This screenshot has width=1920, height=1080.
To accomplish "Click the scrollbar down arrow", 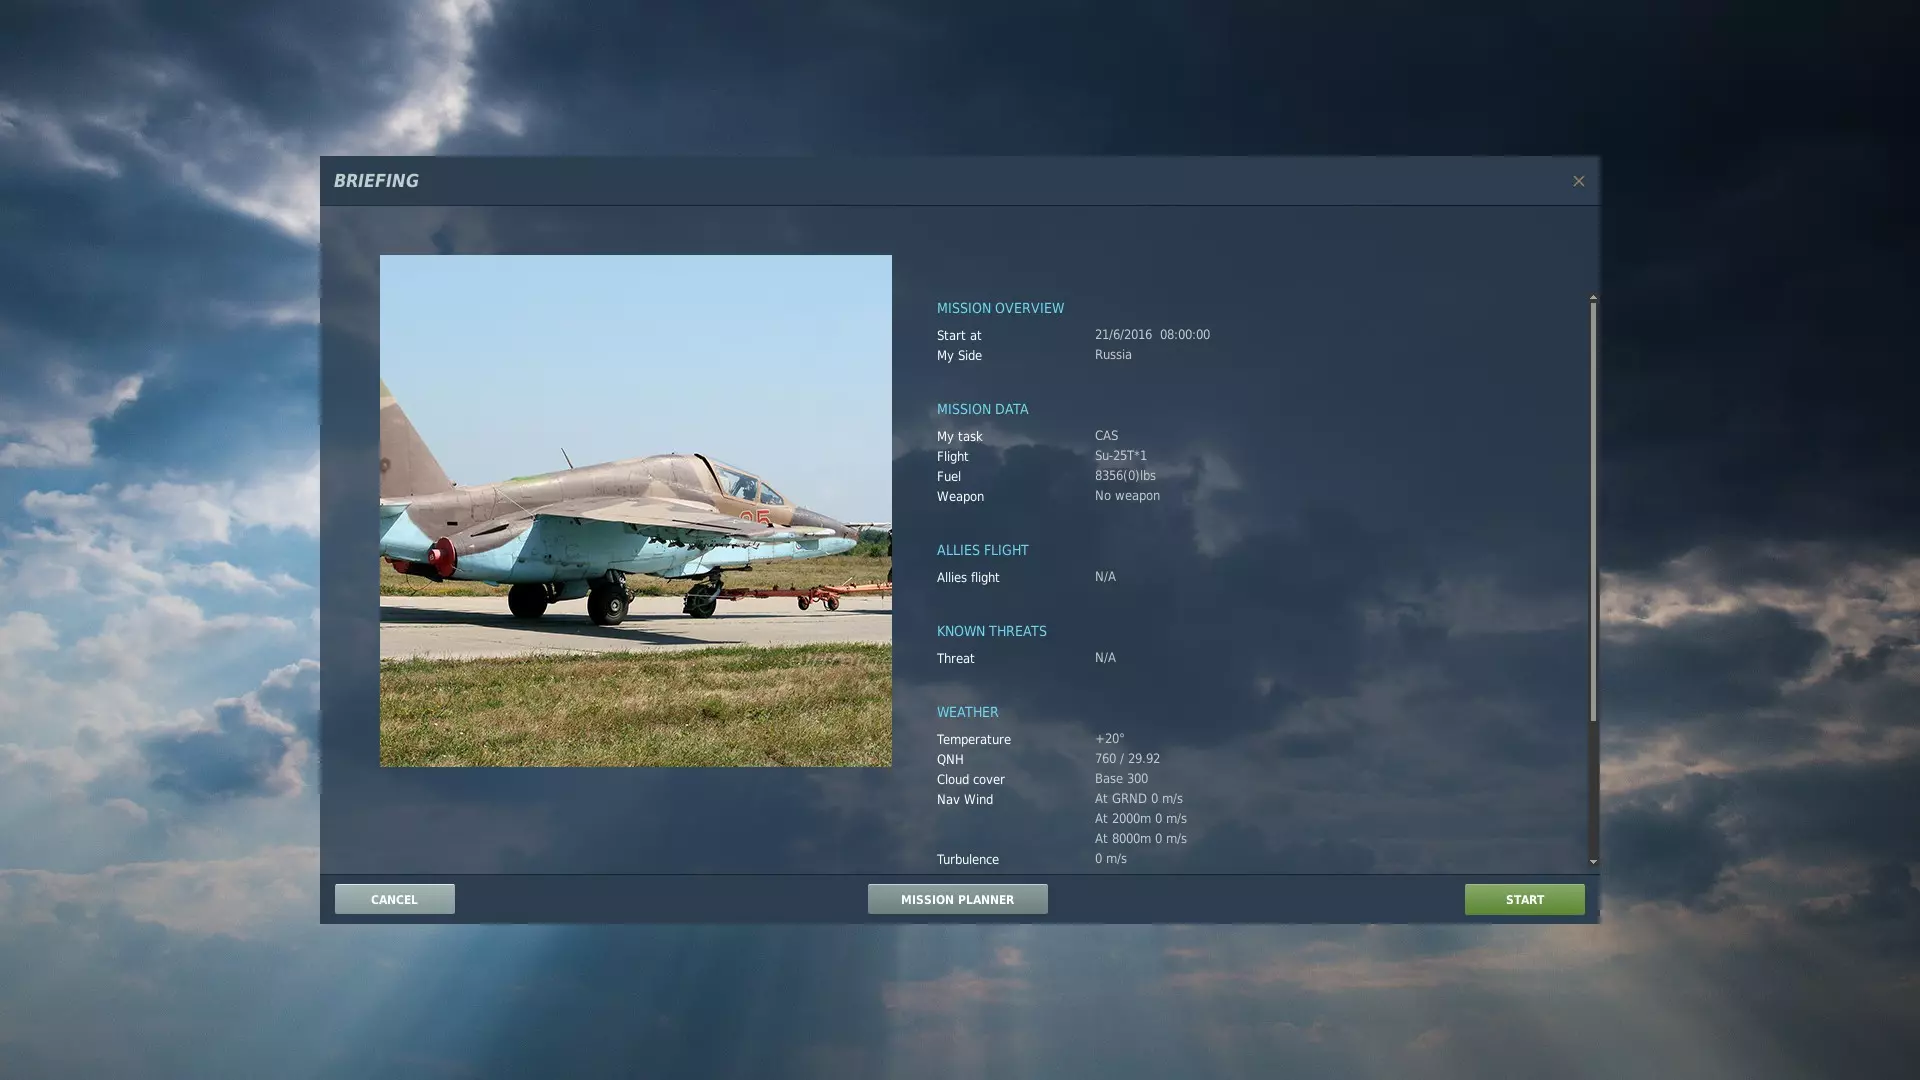I will [1593, 861].
